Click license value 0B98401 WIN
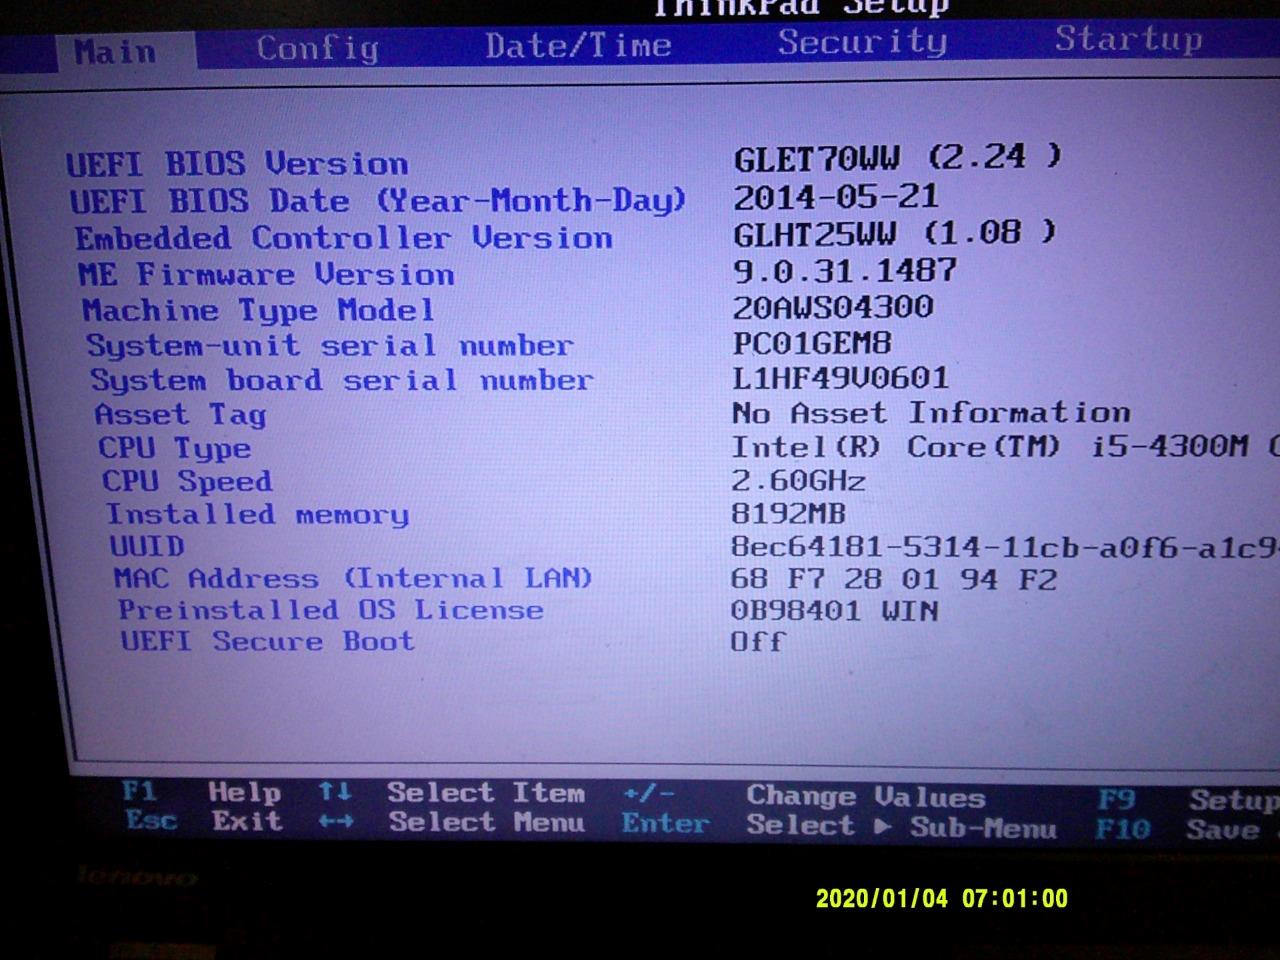 (x=835, y=610)
